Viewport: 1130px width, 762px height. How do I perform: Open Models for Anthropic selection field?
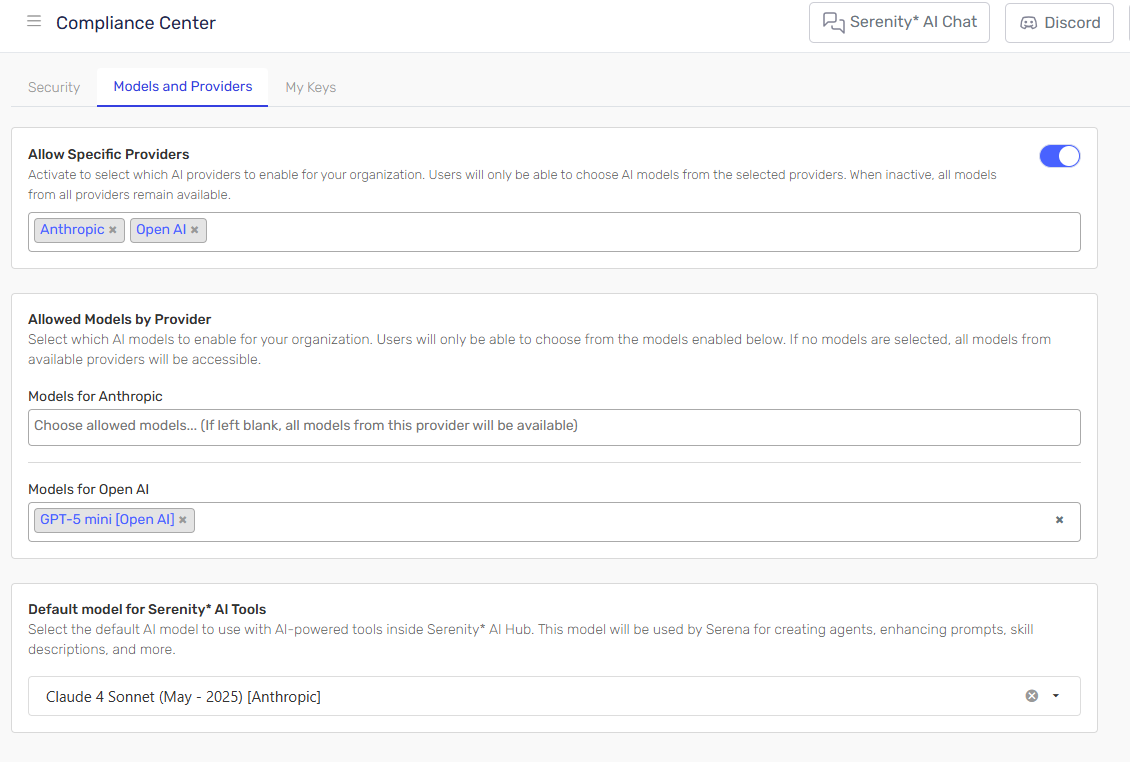click(554, 427)
